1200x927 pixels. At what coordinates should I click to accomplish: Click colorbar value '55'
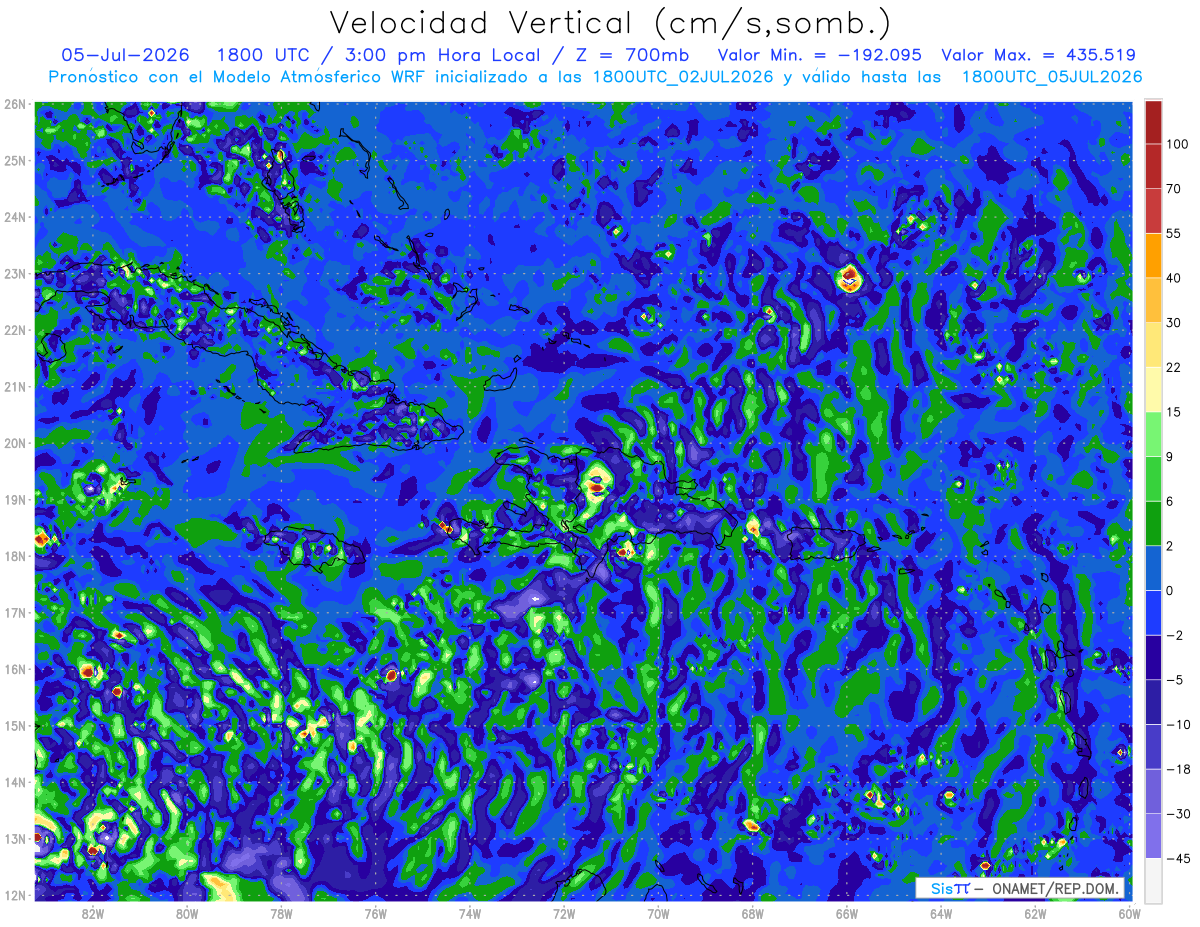[1174, 233]
